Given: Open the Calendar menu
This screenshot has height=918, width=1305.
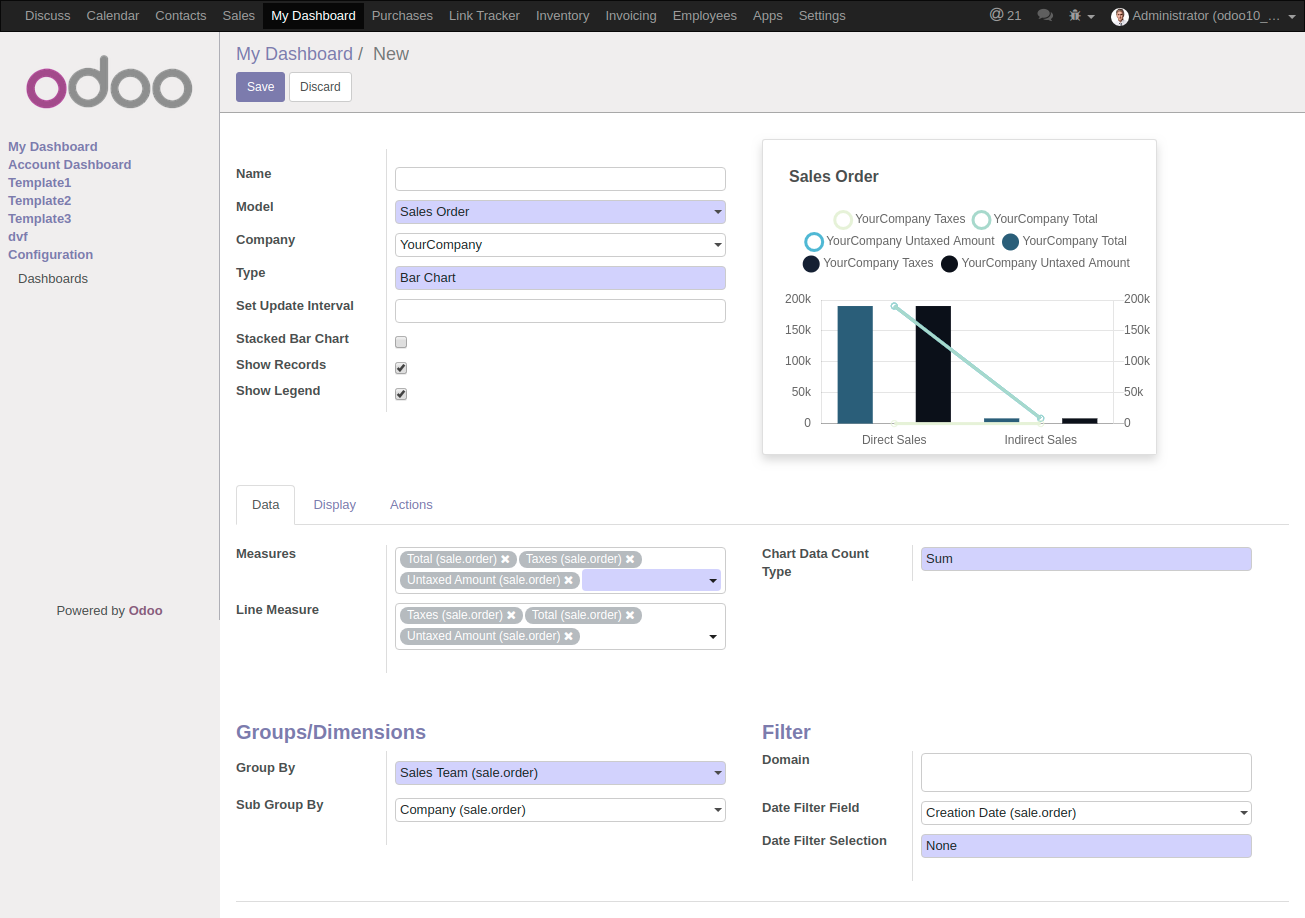Looking at the screenshot, I should pyautogui.click(x=113, y=15).
